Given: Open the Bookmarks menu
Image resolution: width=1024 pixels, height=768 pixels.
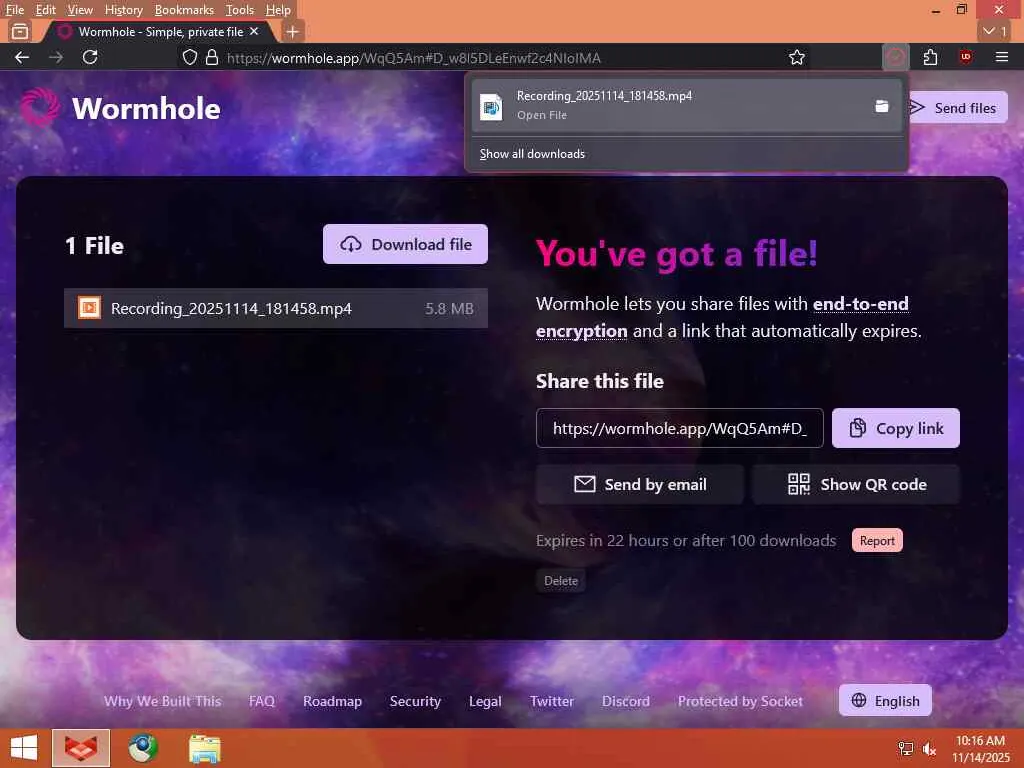Looking at the screenshot, I should tap(184, 10).
